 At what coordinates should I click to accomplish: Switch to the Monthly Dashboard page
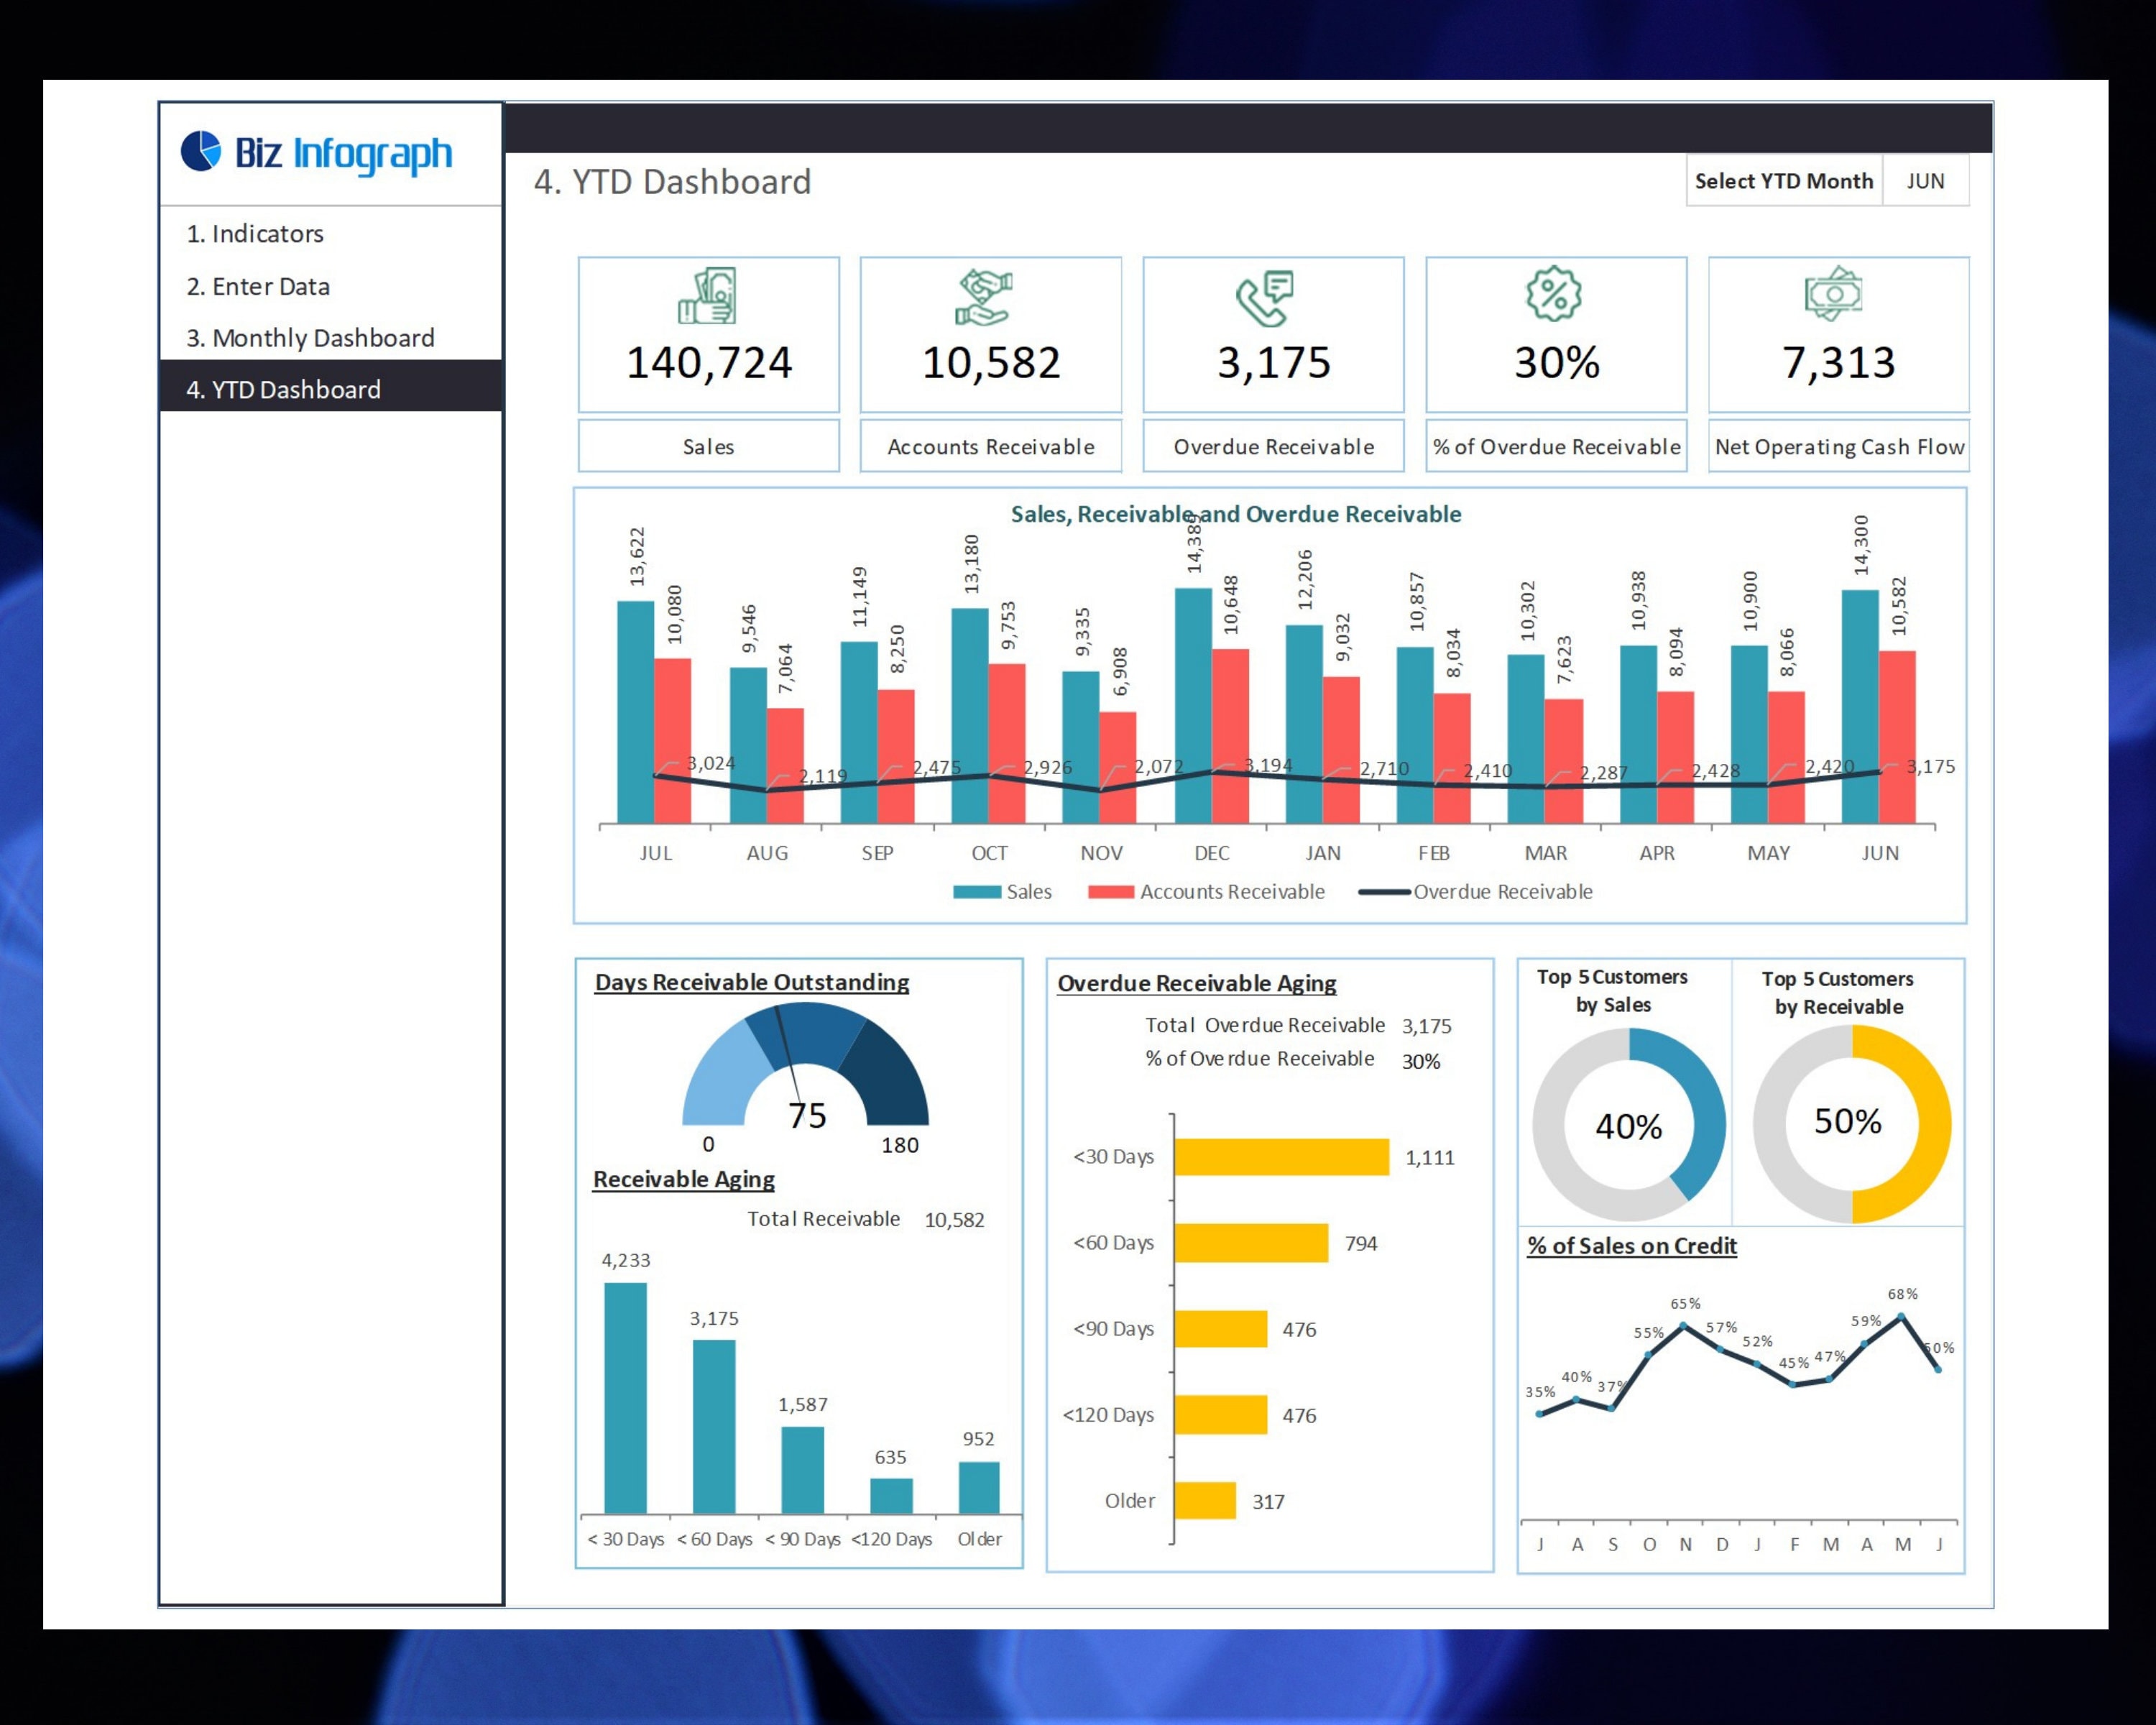310,338
